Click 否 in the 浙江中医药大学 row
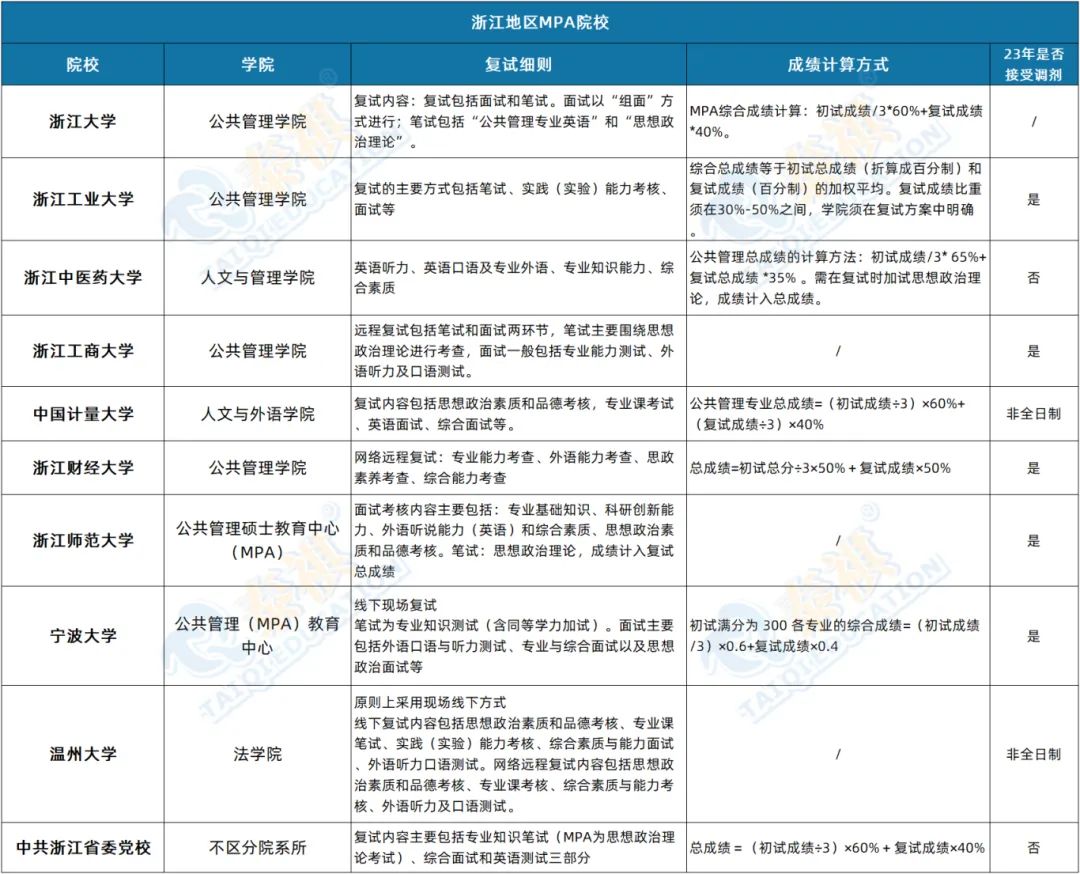 (x=1034, y=278)
